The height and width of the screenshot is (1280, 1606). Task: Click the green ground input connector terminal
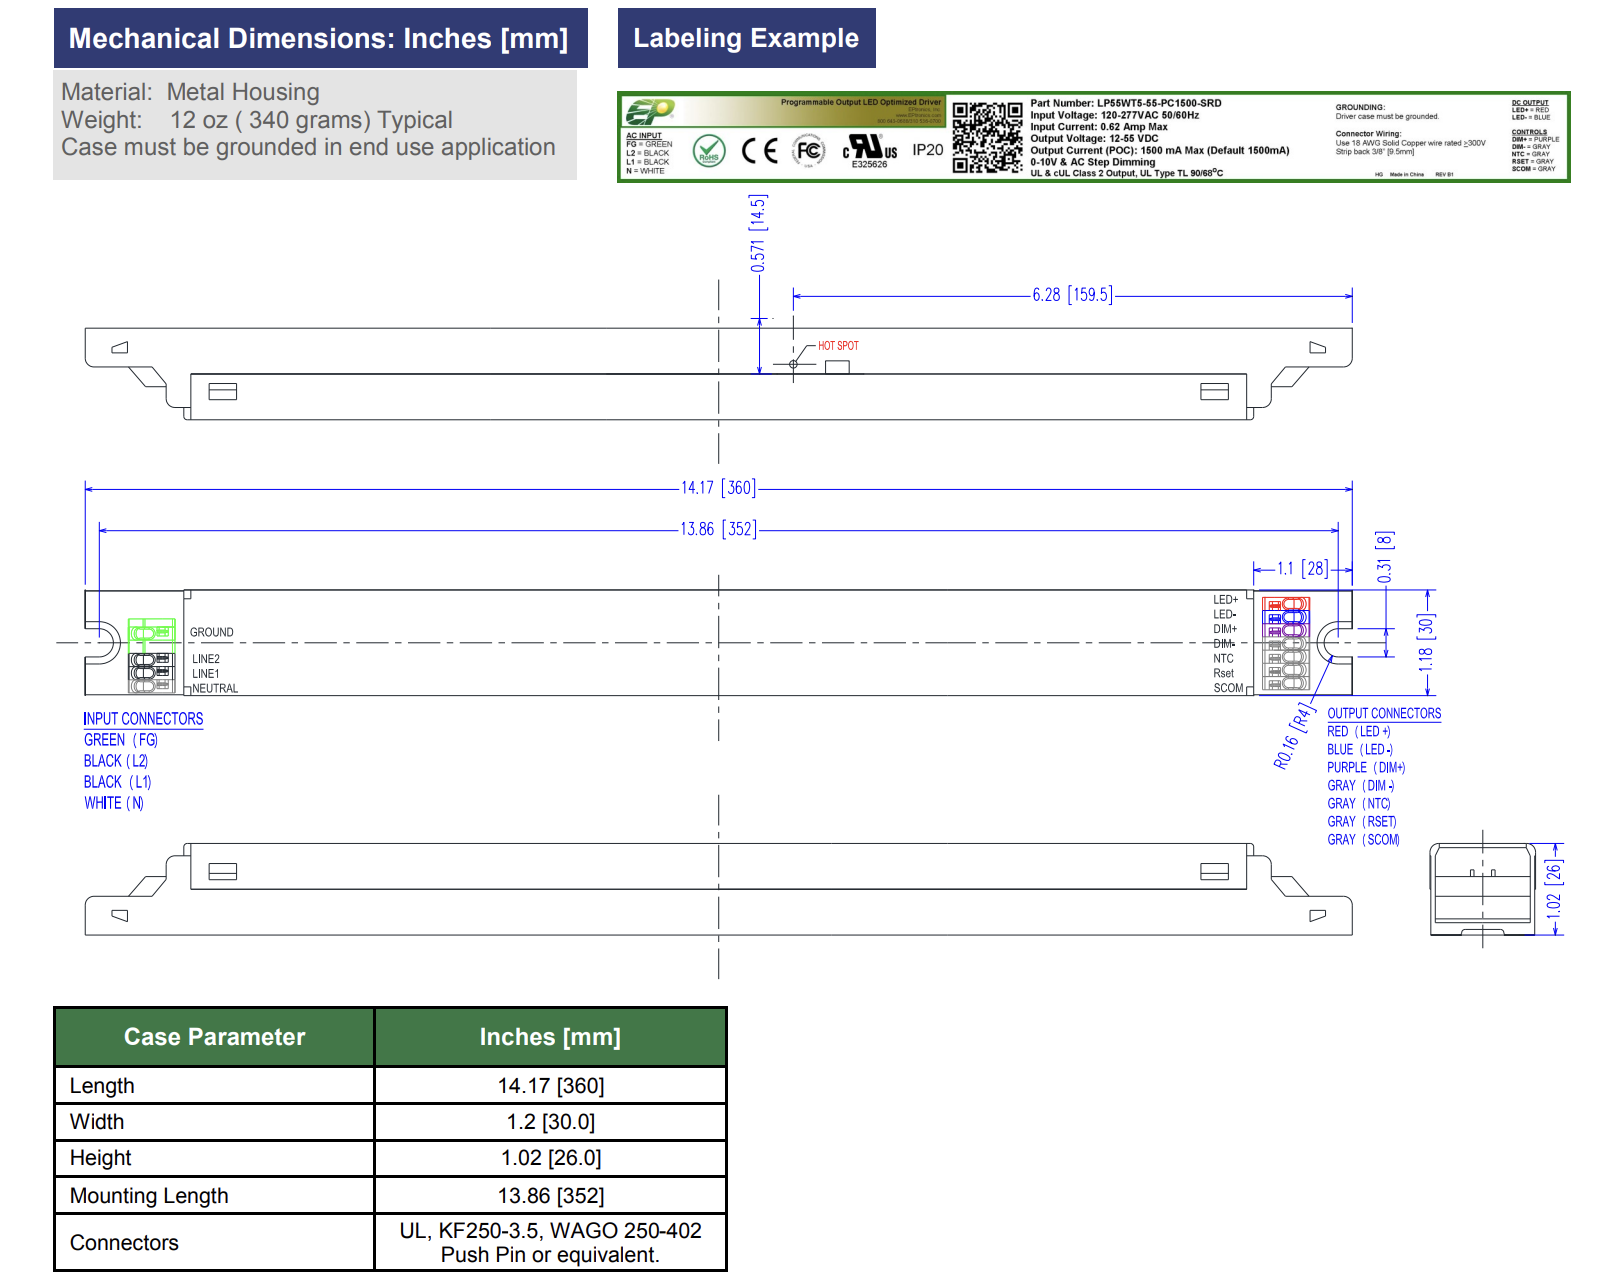tap(151, 632)
